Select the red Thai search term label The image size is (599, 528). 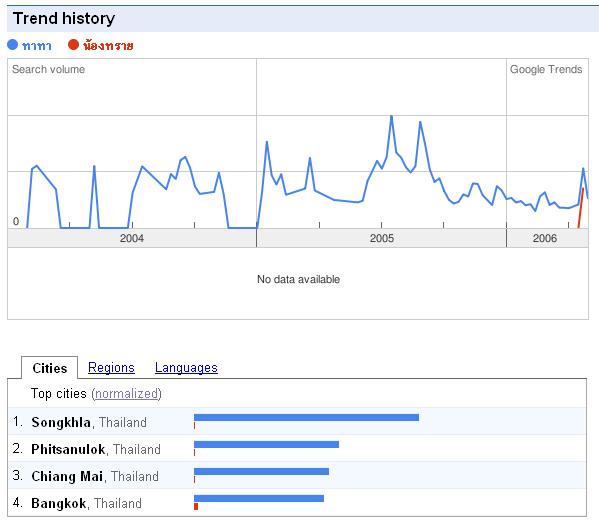tap(108, 45)
